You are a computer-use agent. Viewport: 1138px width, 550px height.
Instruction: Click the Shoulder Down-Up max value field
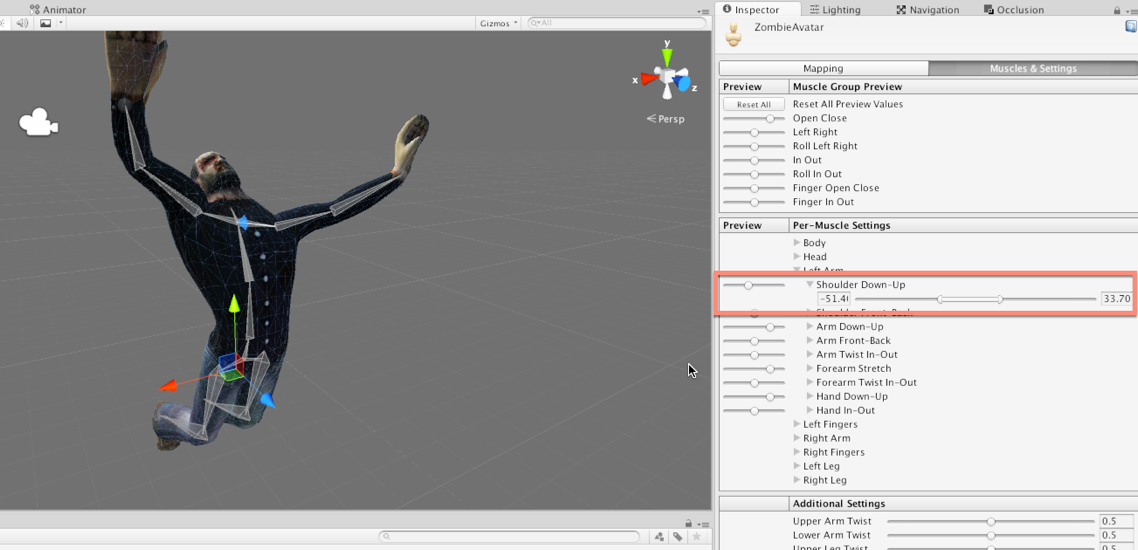(x=1115, y=299)
